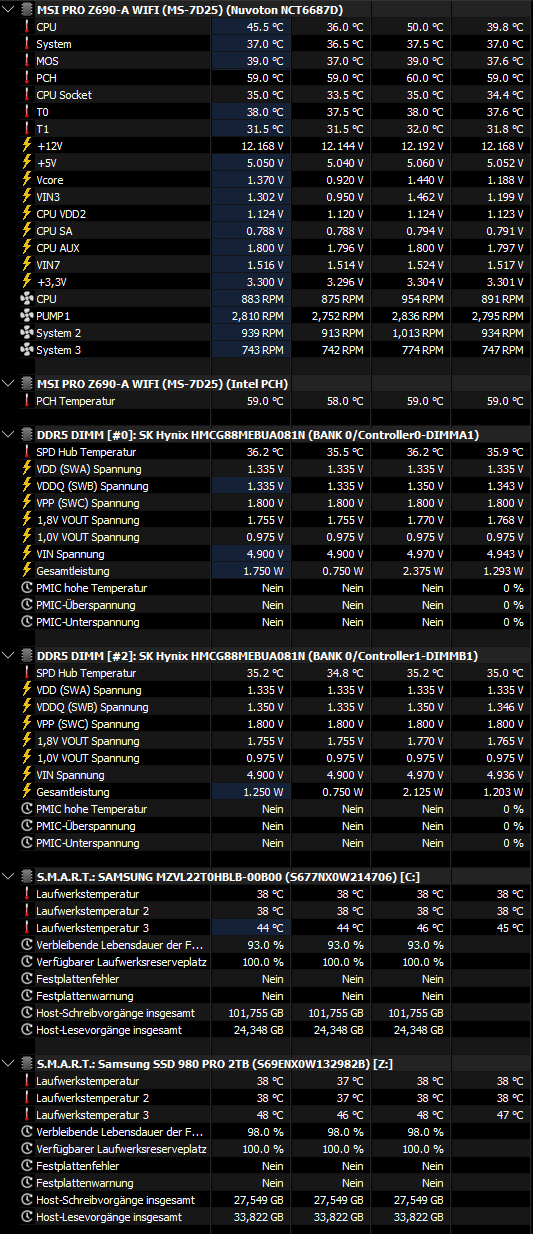Select the CPU VDD2 sensor label
This screenshot has height=1234, width=533.
click(x=61, y=214)
